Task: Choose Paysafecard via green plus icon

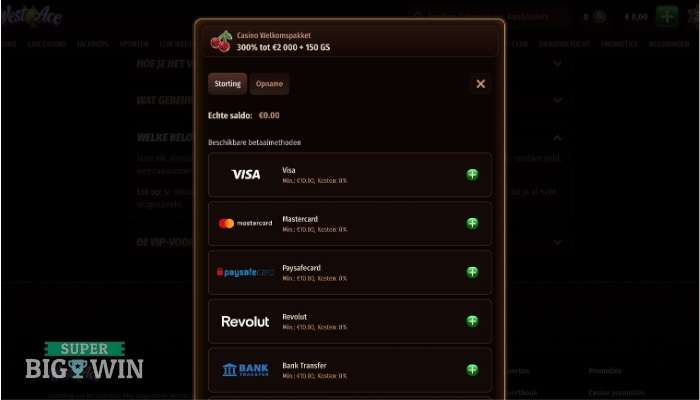Action: (472, 272)
